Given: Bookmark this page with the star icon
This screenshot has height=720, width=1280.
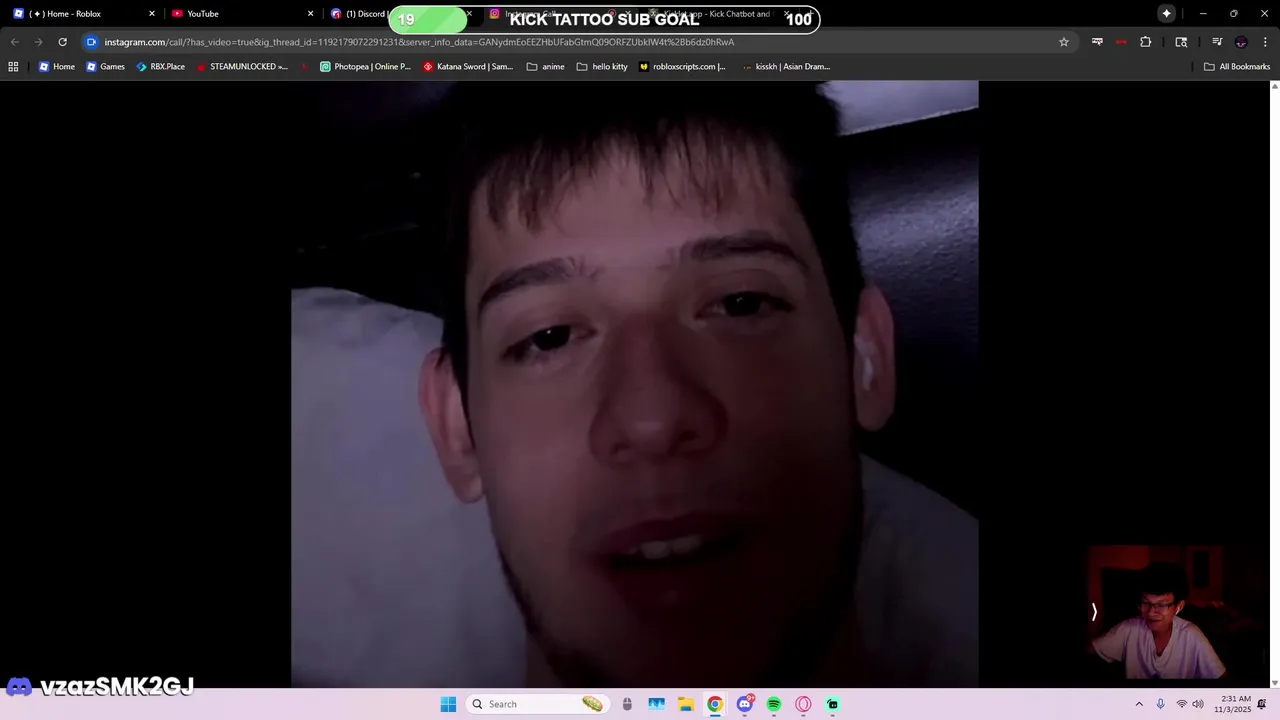Looking at the screenshot, I should tap(1064, 42).
